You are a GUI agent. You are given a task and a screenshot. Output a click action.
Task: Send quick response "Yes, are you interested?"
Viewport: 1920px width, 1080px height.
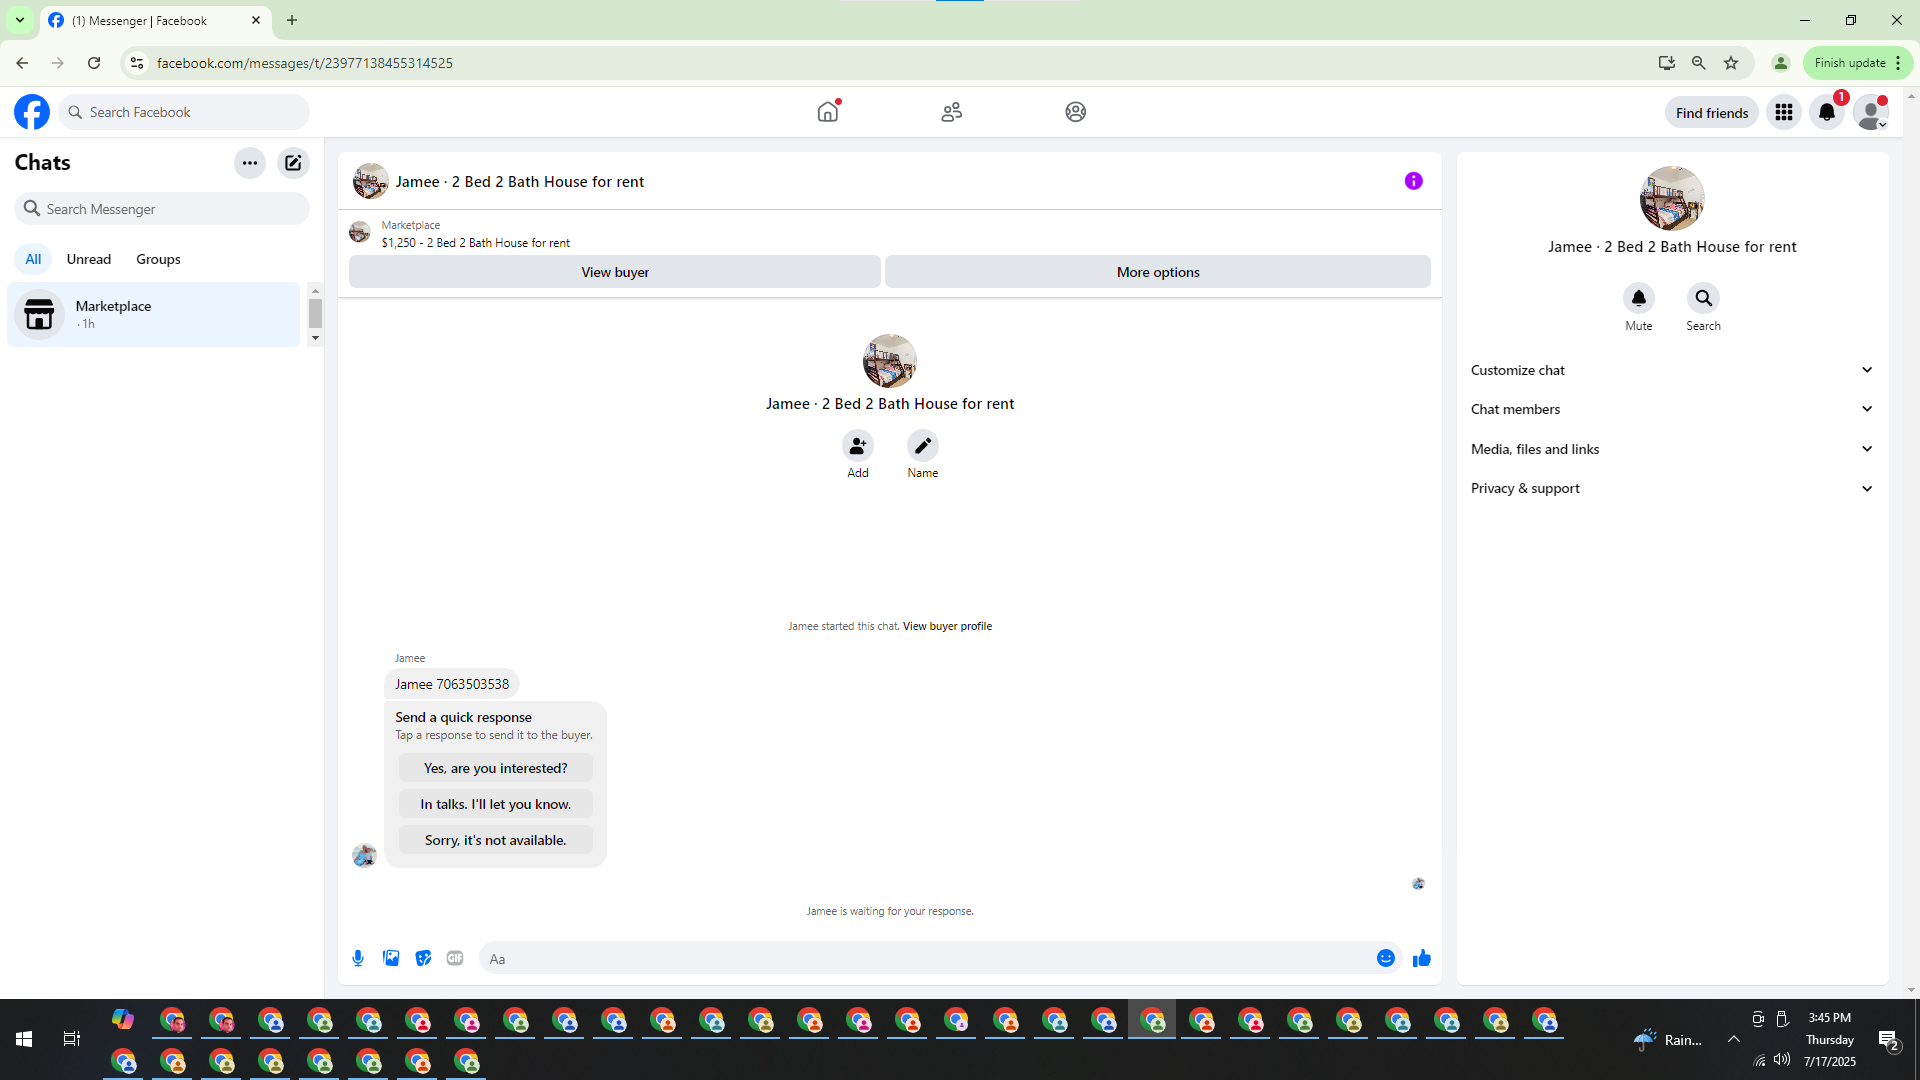(495, 768)
